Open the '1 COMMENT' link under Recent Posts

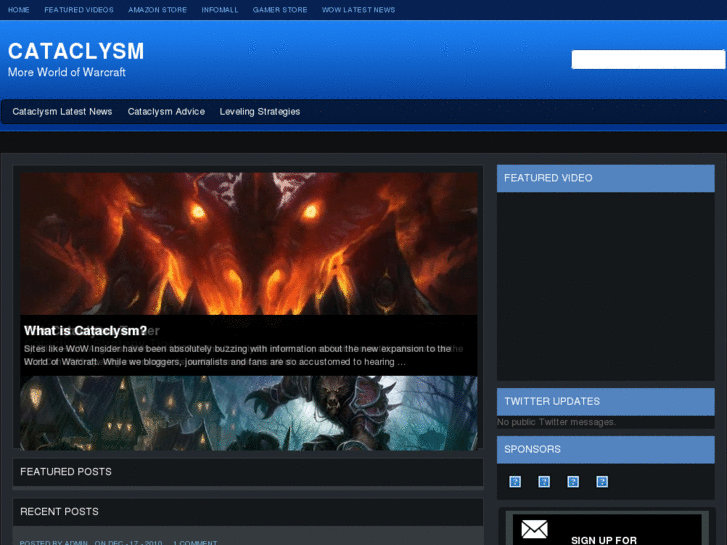tap(195, 542)
